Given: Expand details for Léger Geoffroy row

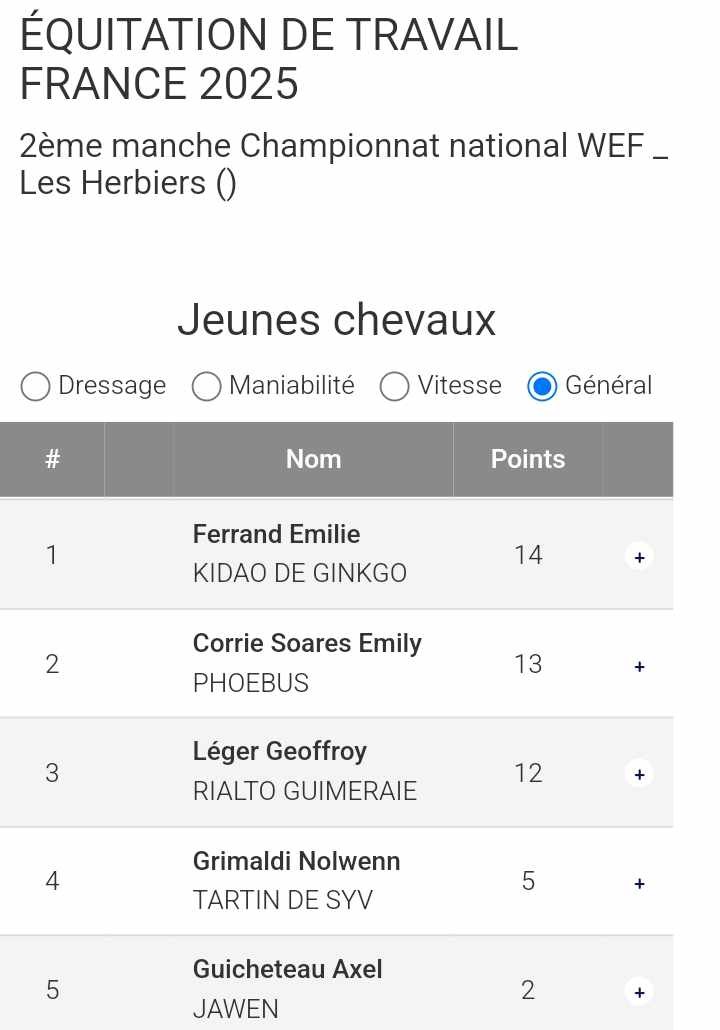Looking at the screenshot, I should tap(639, 773).
